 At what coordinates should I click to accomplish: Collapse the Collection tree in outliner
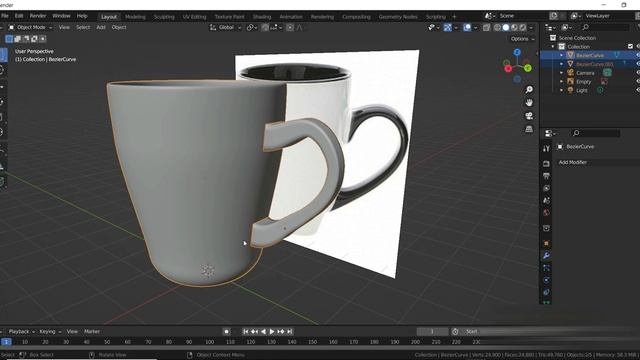coord(553,47)
